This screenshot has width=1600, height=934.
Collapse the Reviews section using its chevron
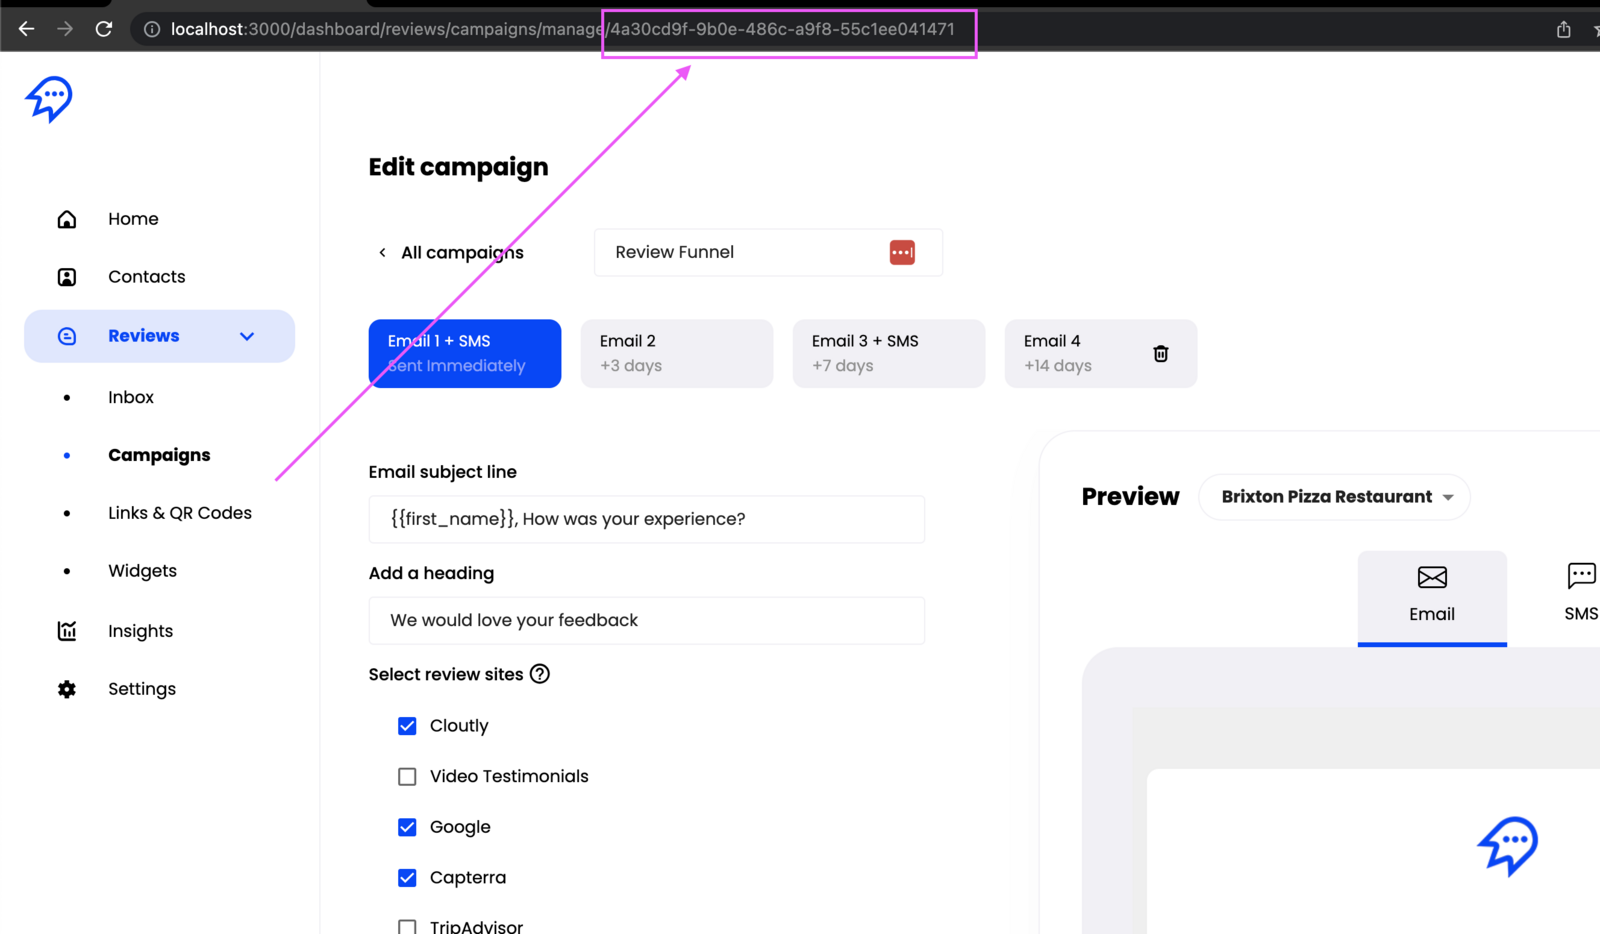[247, 336]
